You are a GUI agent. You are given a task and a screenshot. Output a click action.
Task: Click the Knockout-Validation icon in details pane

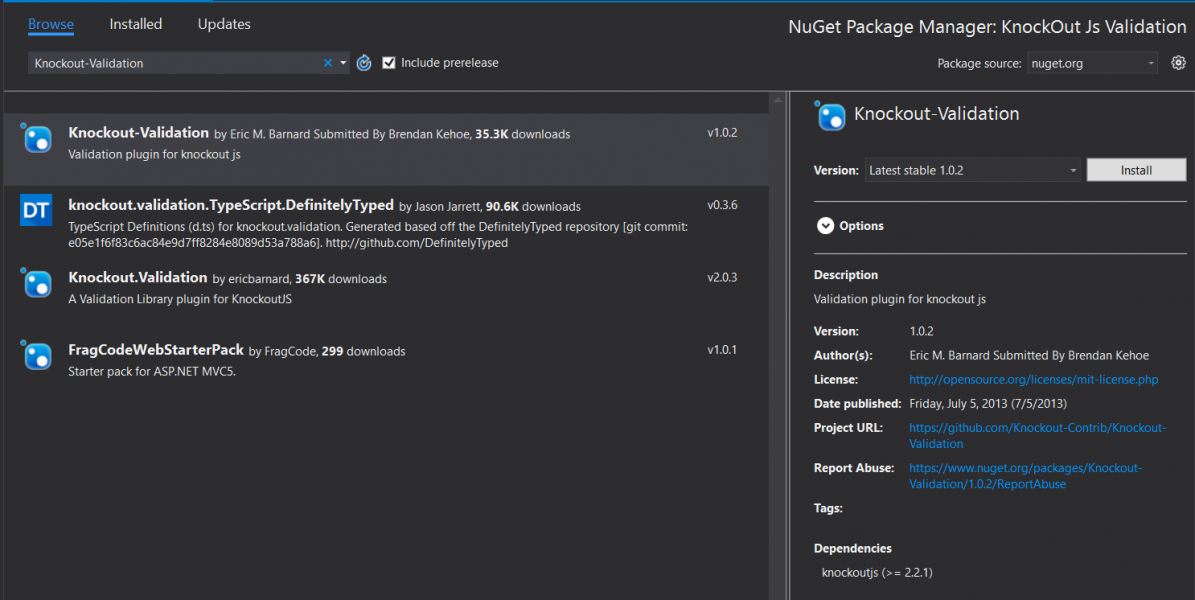(830, 117)
